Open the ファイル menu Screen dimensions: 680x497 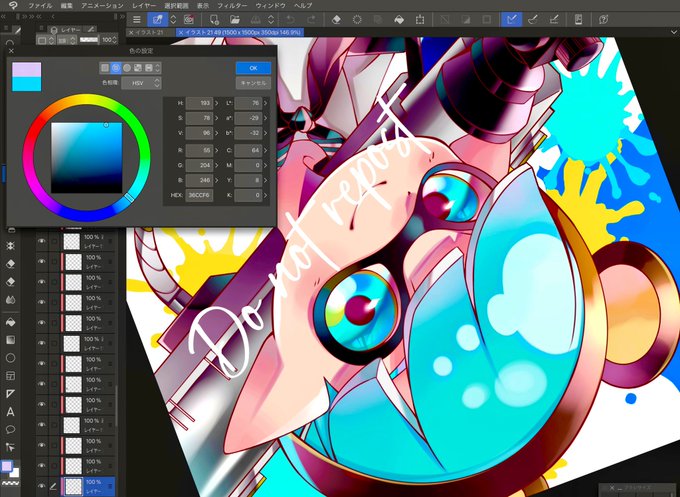coord(40,6)
